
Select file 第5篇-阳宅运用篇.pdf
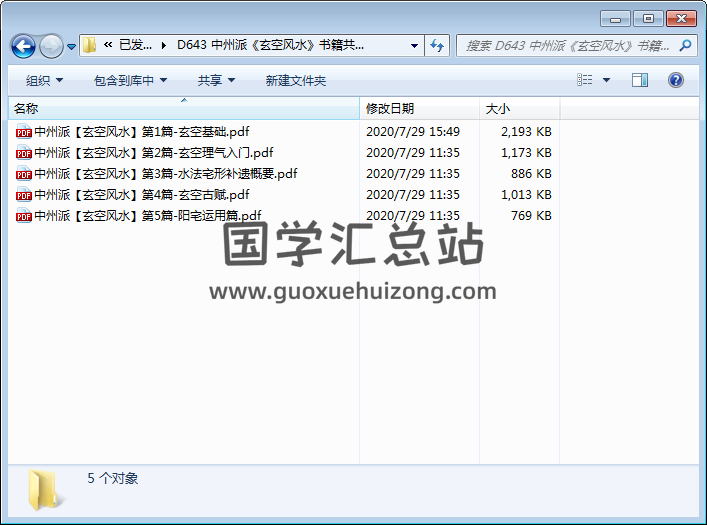148,216
